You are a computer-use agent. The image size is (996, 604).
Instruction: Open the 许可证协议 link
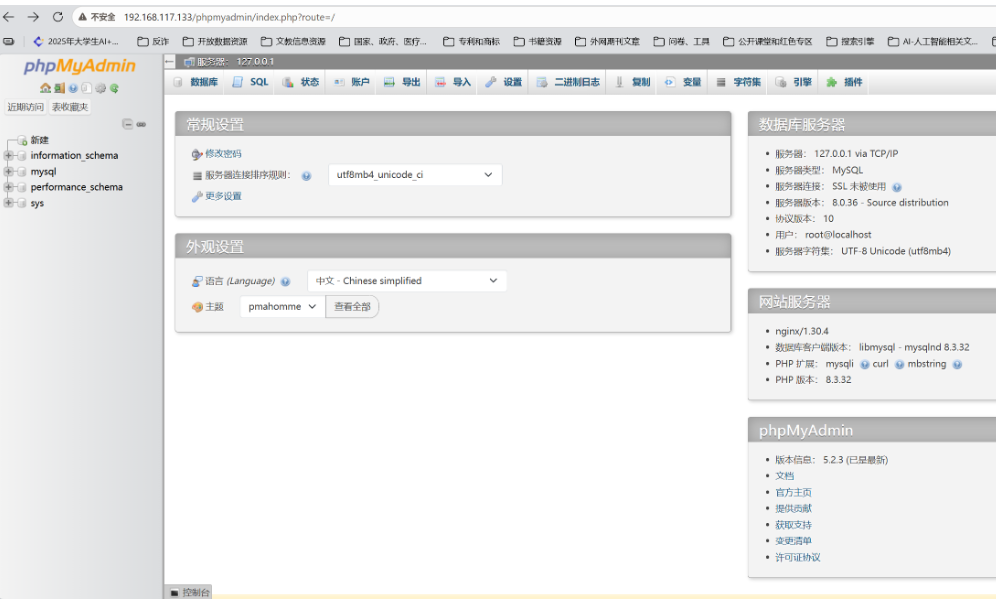click(x=798, y=557)
